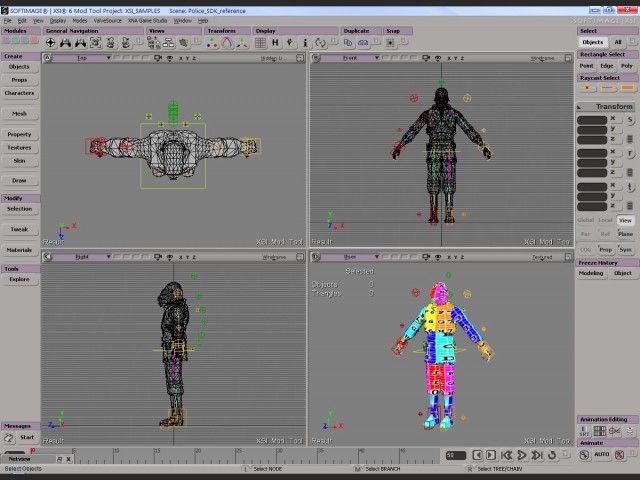The image size is (640, 480).
Task: Toggle the Local transform mode
Action: 605,220
